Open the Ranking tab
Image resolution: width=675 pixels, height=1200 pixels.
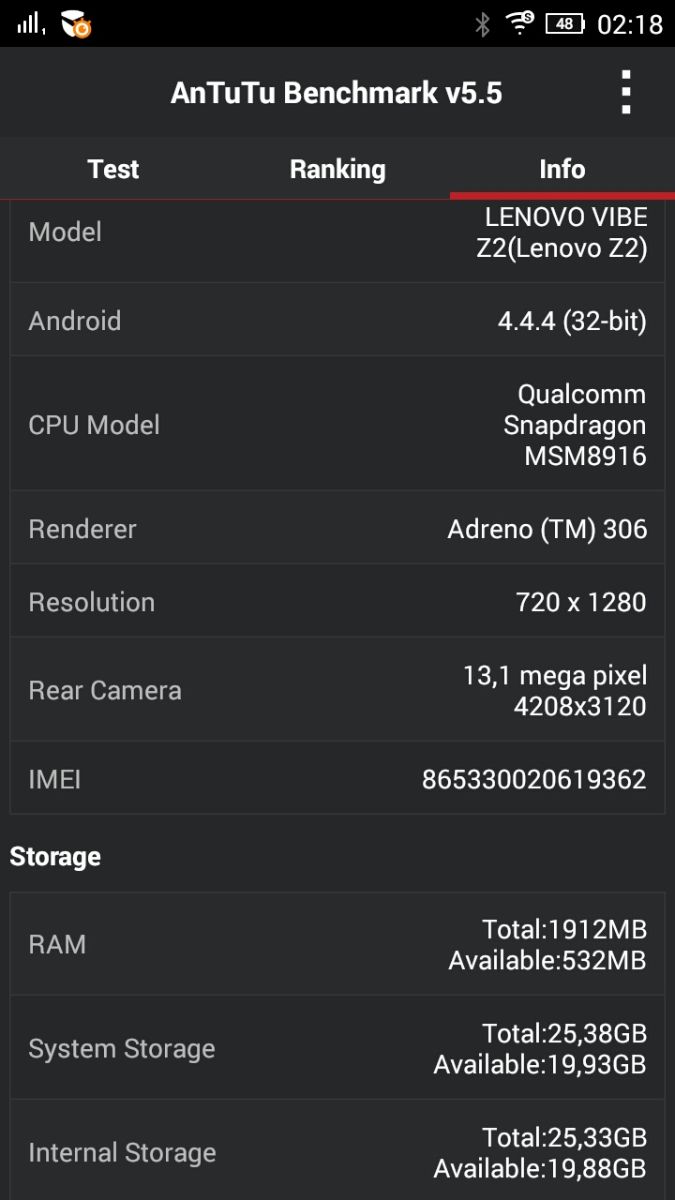coord(337,169)
